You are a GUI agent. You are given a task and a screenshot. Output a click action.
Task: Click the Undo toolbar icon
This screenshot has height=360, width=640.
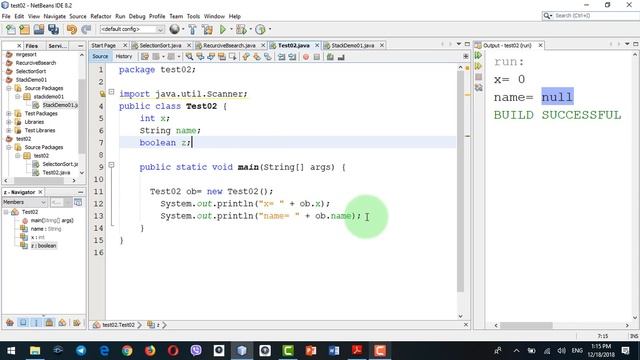[x=72, y=29]
